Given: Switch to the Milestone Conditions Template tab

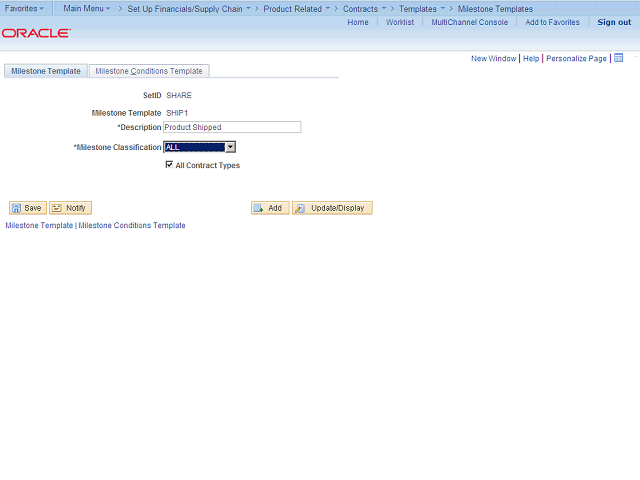Looking at the screenshot, I should (x=149, y=71).
